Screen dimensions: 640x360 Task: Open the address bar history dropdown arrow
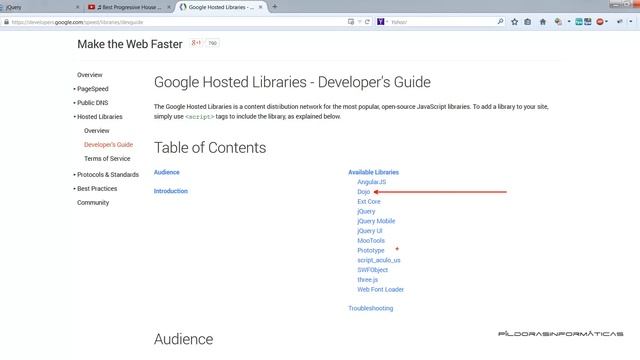[x=360, y=22]
